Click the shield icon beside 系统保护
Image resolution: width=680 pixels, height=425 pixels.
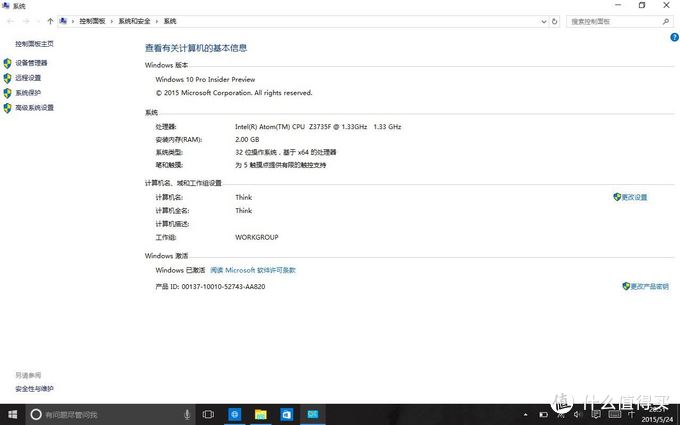(x=7, y=93)
